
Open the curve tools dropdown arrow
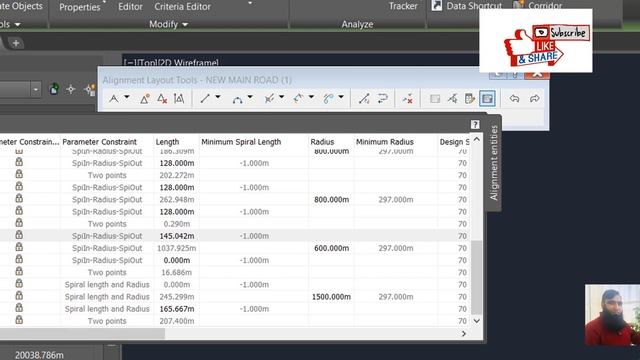tap(250, 97)
